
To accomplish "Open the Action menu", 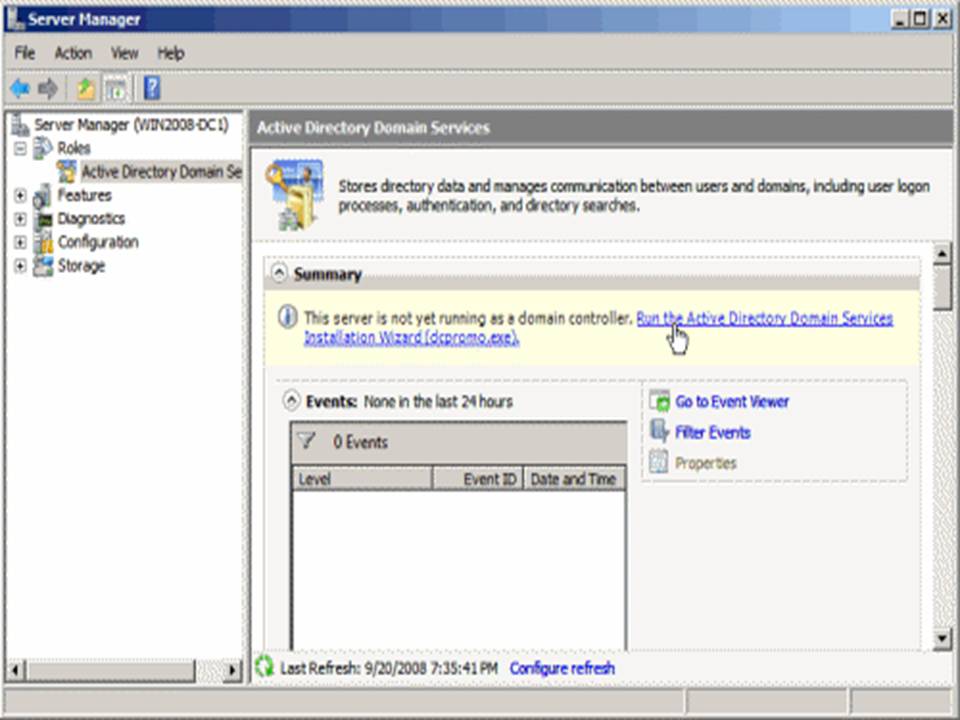I will click(73, 53).
